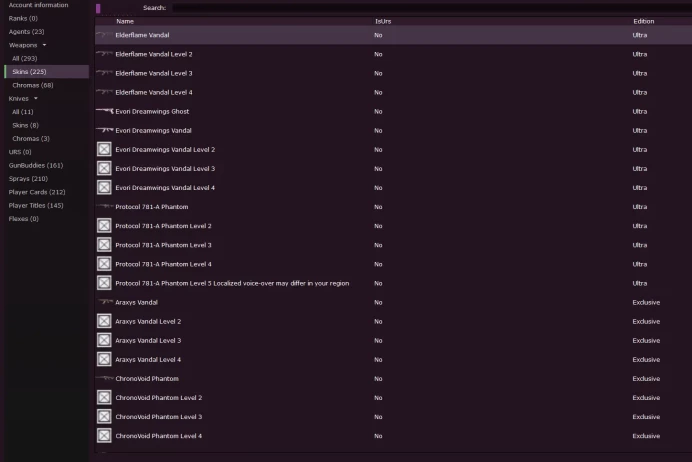
Task: Click the placeholder icon for Protocol 781-A Phantom Level 4
Action: [x=104, y=264]
